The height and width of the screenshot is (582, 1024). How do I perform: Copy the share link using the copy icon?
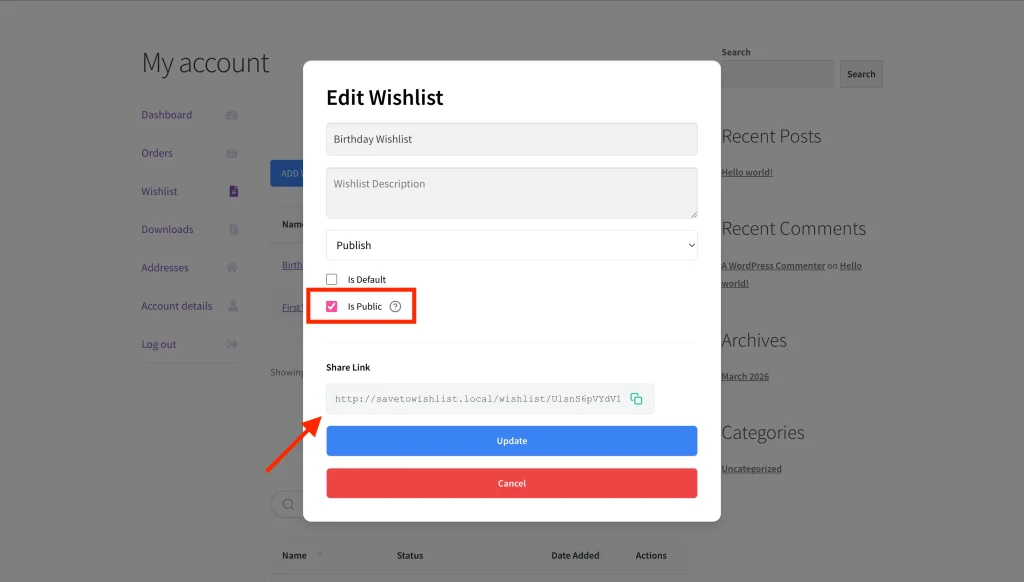638,398
